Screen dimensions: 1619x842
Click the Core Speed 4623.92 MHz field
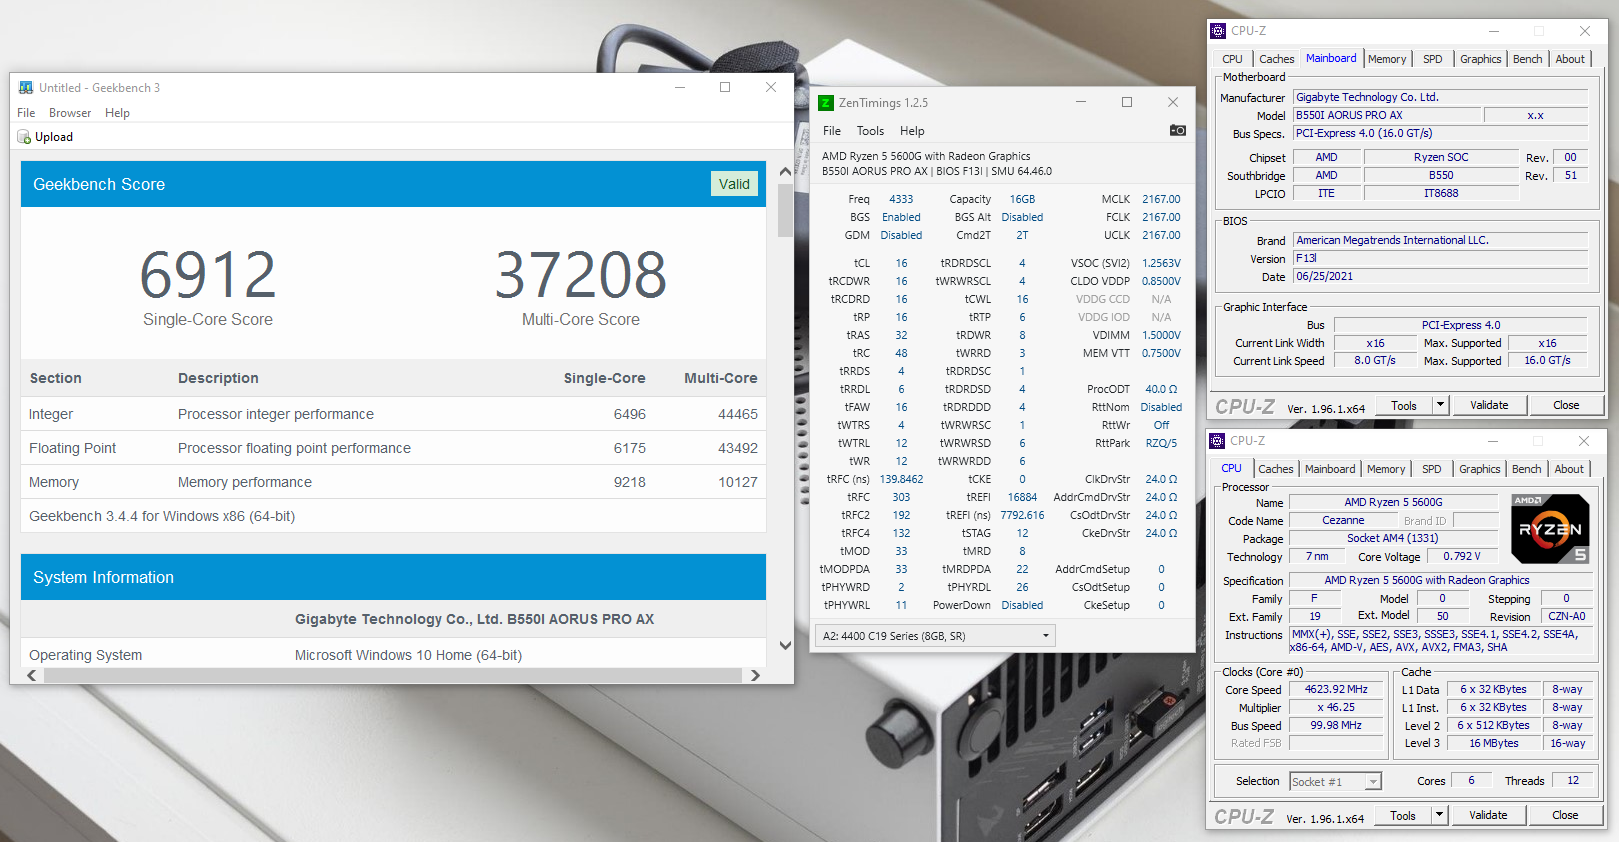(x=1336, y=690)
